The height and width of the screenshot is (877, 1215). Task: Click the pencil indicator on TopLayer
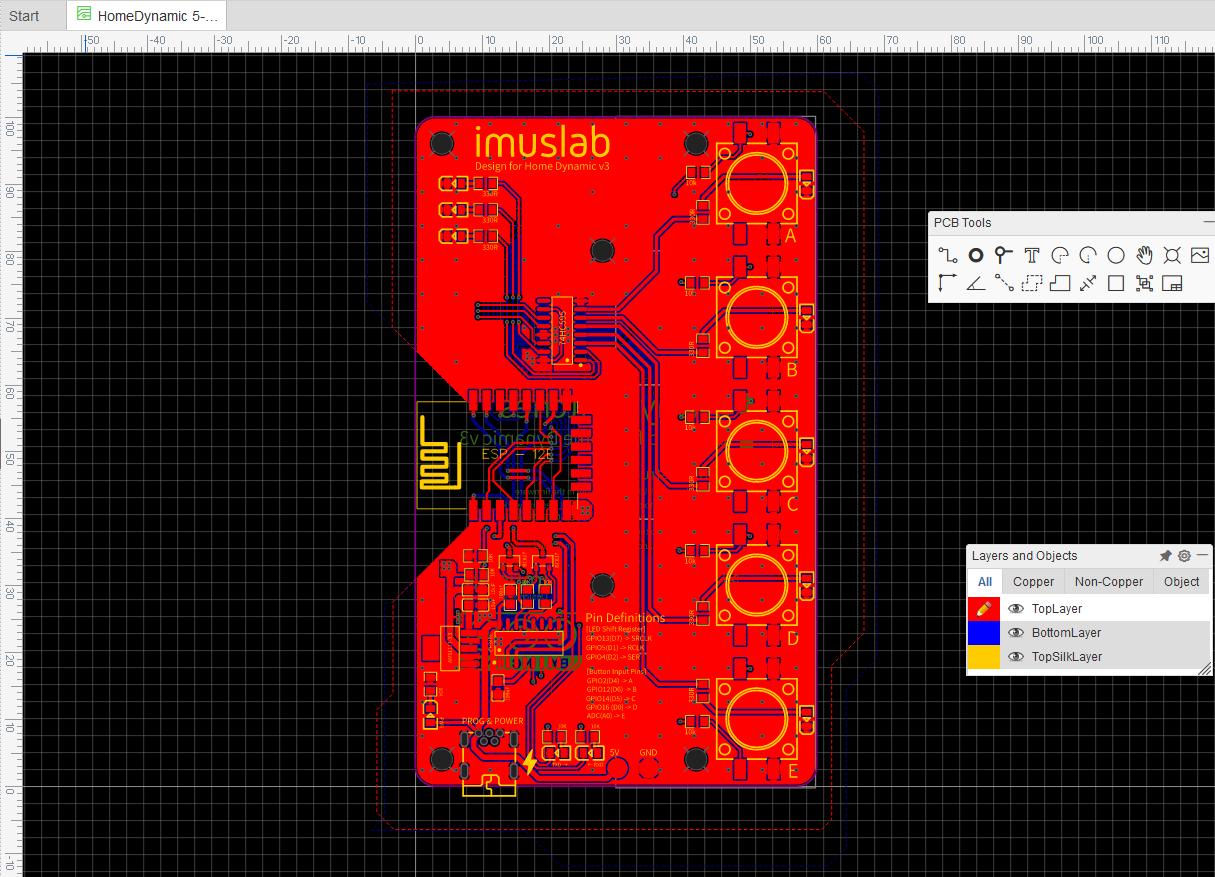pos(983,608)
